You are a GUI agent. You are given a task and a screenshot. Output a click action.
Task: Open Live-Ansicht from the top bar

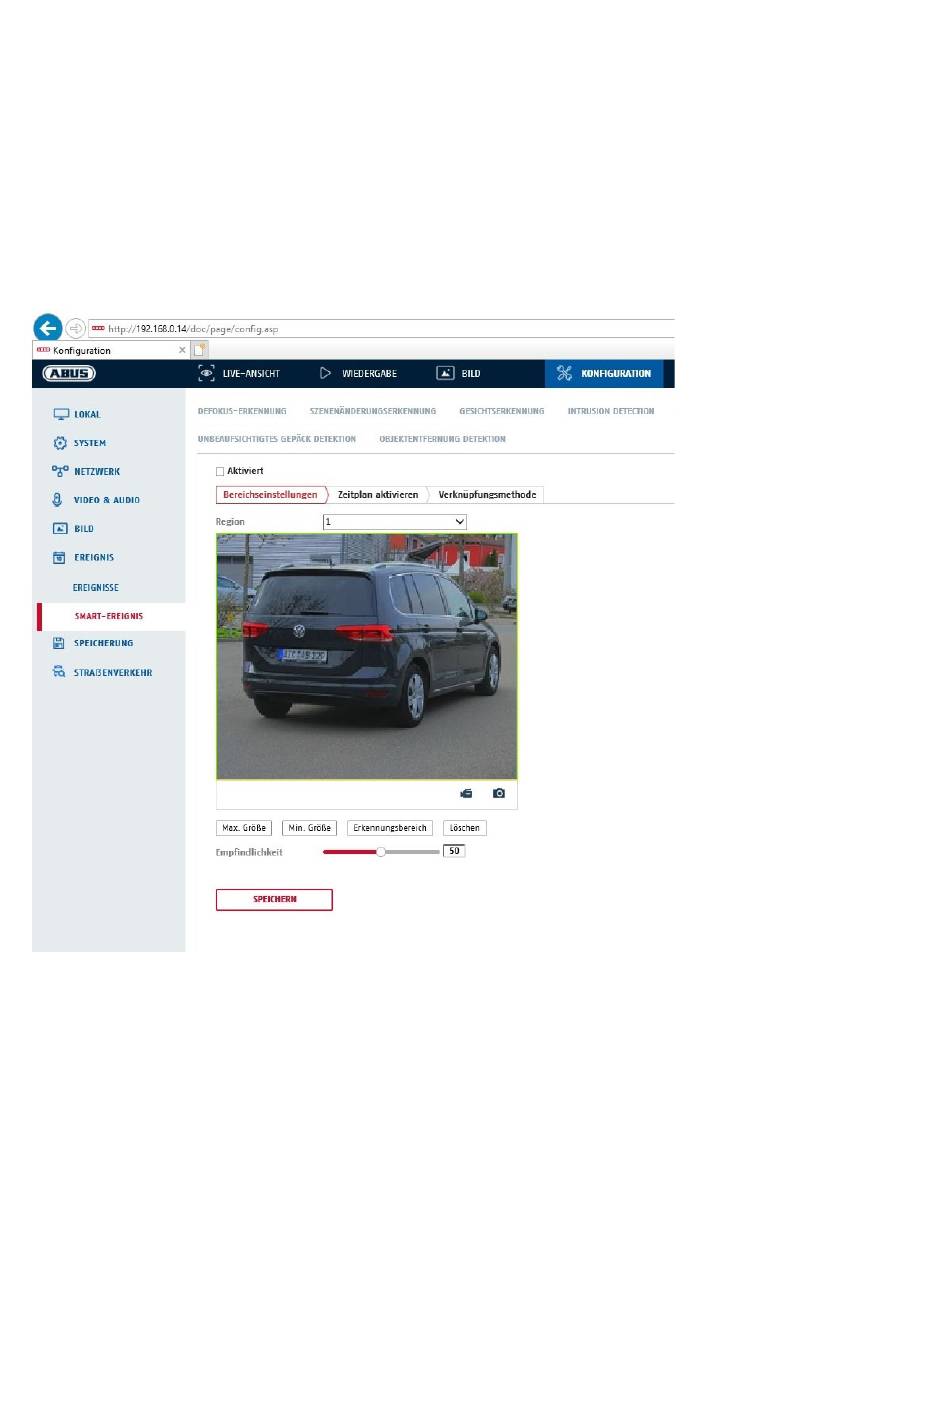pyautogui.click(x=239, y=374)
